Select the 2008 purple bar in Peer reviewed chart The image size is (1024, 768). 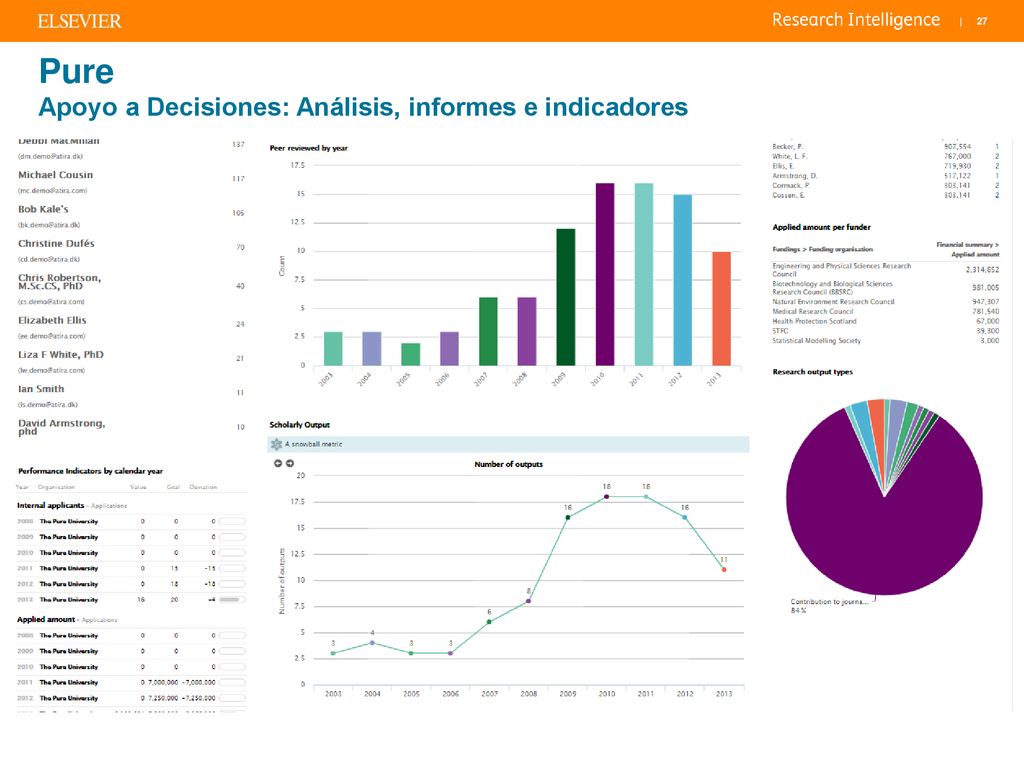(527, 332)
